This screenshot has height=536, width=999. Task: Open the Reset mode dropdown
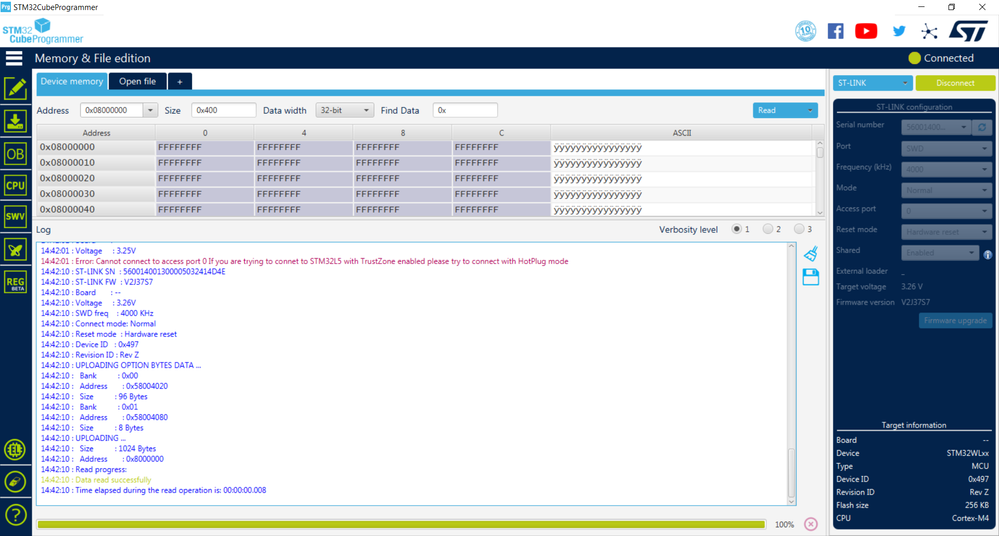(x=945, y=232)
